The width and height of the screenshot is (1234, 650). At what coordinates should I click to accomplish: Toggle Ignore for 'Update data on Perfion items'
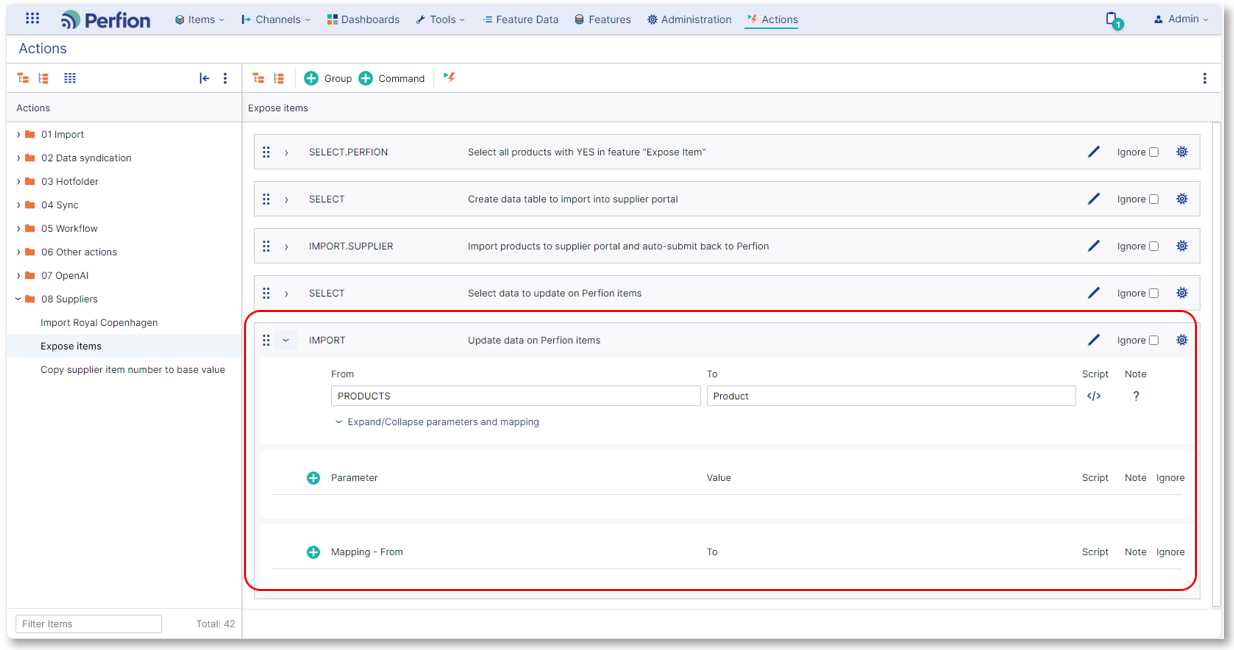1153,340
